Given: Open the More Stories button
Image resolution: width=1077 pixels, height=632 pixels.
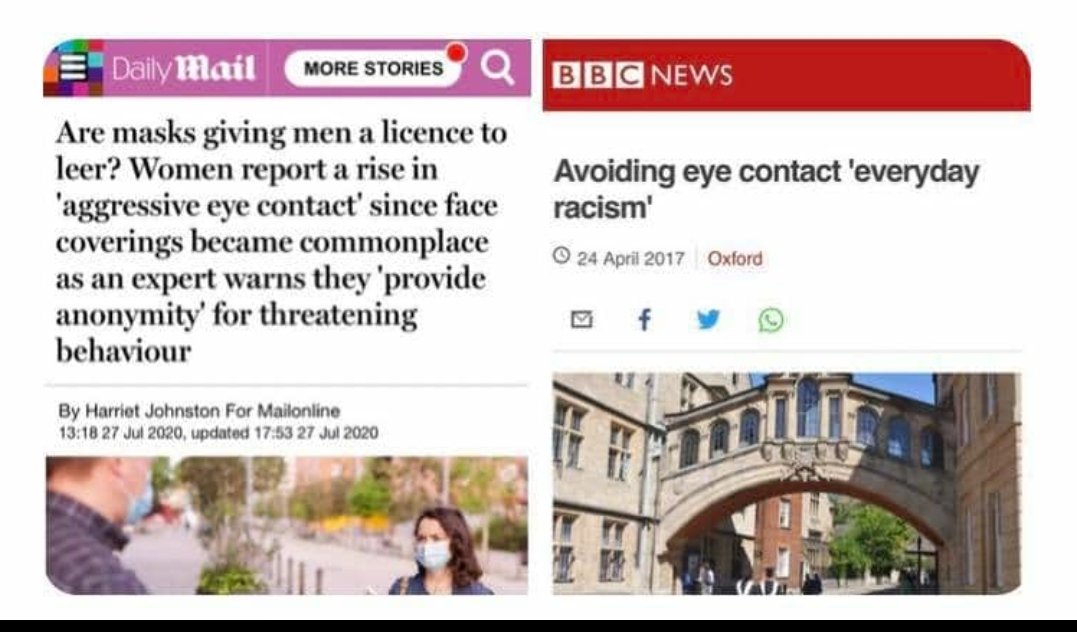Looking at the screenshot, I should pos(374,68).
